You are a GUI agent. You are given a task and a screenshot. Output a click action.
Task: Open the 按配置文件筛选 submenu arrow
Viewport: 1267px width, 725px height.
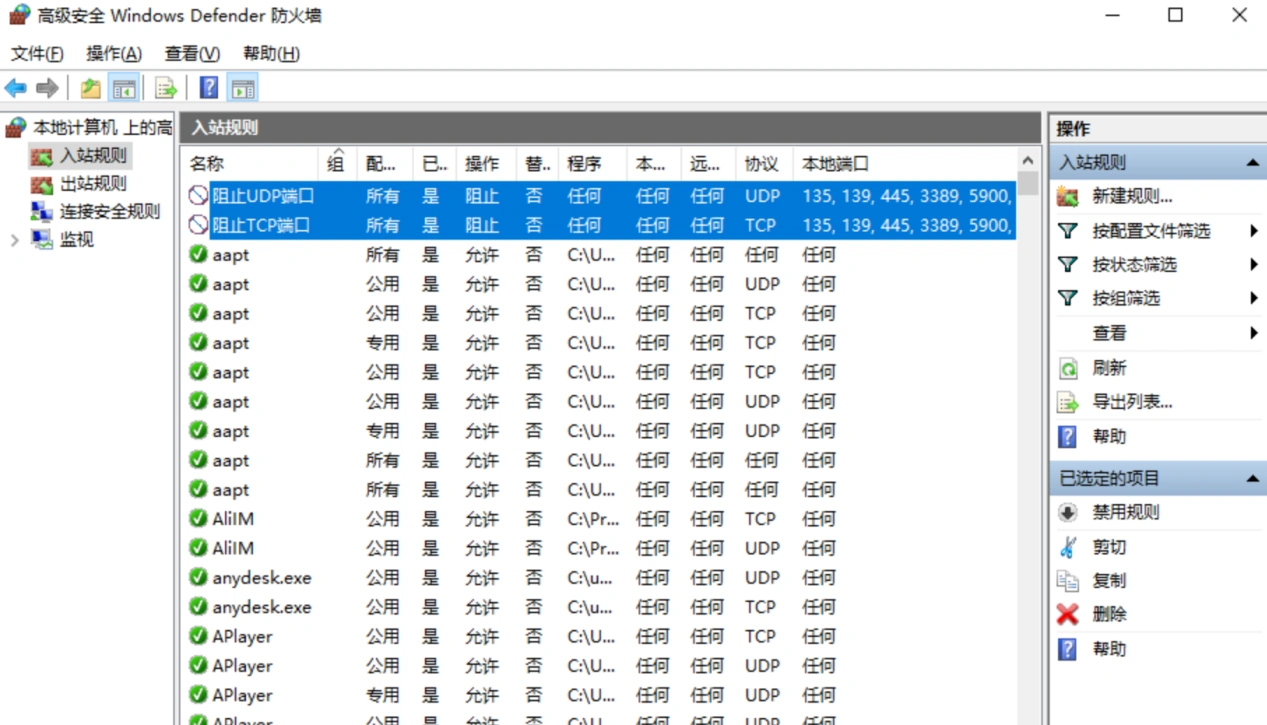point(1254,231)
